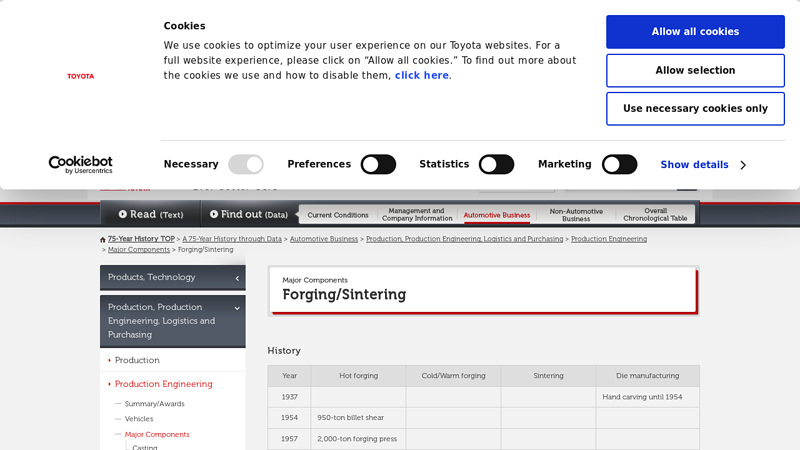Toggle the Necessary cookies switch

245,165
